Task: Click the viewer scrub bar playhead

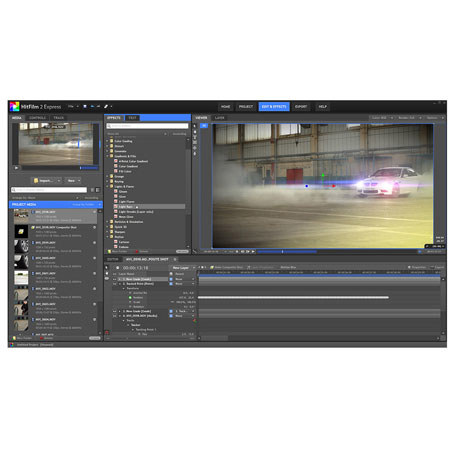Action: click(282, 251)
